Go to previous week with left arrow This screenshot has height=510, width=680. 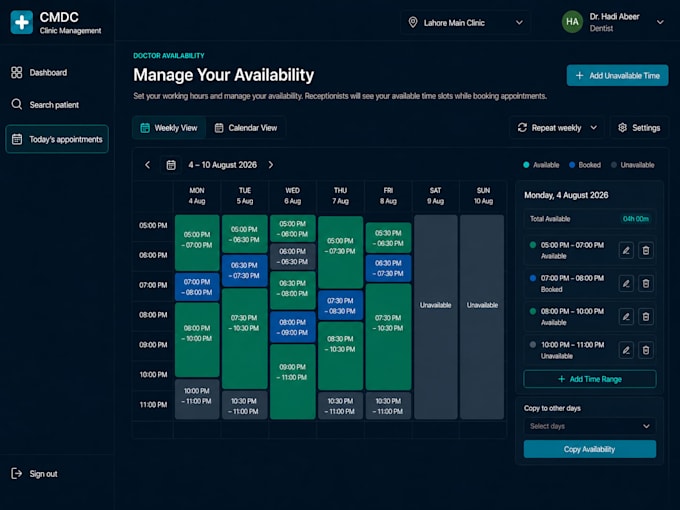pos(147,165)
